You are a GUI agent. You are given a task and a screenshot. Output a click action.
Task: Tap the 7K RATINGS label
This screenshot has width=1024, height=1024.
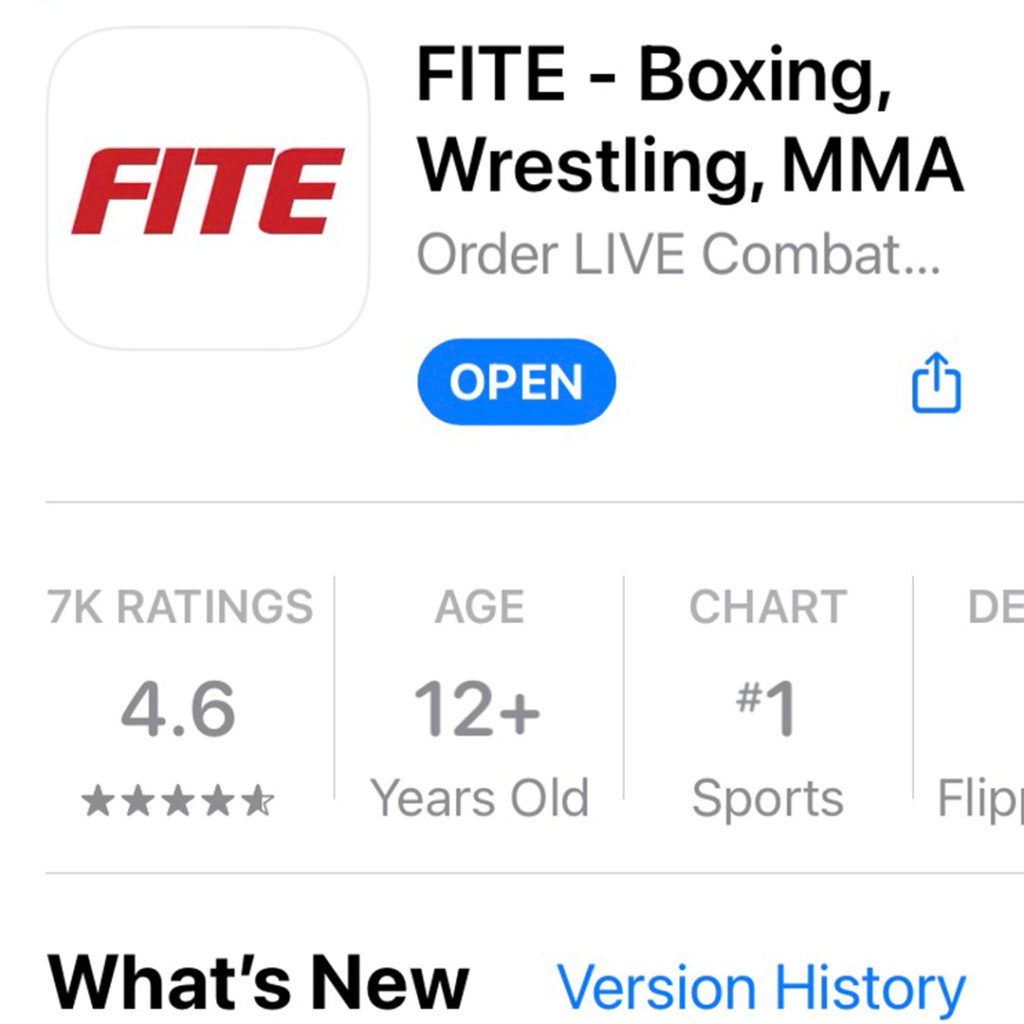click(x=180, y=606)
